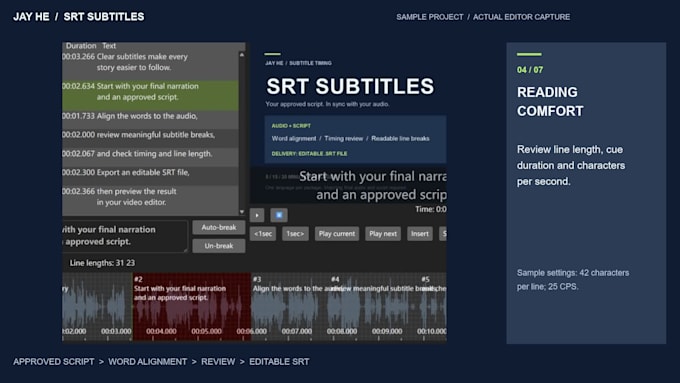Click the 00:04.000 timeline tick
The width and height of the screenshot is (680, 383).
[x=161, y=331]
